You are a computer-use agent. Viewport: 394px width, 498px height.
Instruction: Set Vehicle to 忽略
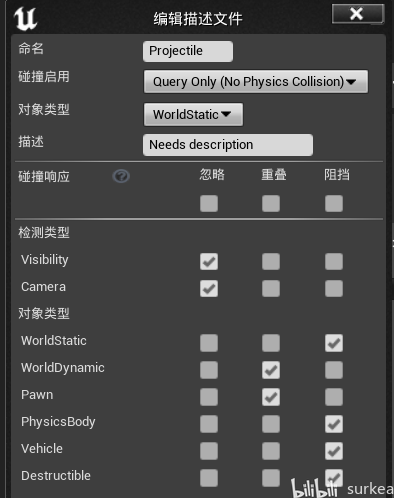pos(209,451)
